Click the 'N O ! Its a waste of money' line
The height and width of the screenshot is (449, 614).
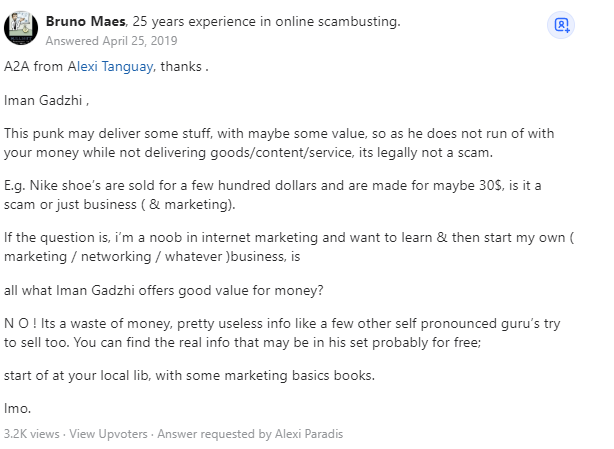[x=282, y=324]
